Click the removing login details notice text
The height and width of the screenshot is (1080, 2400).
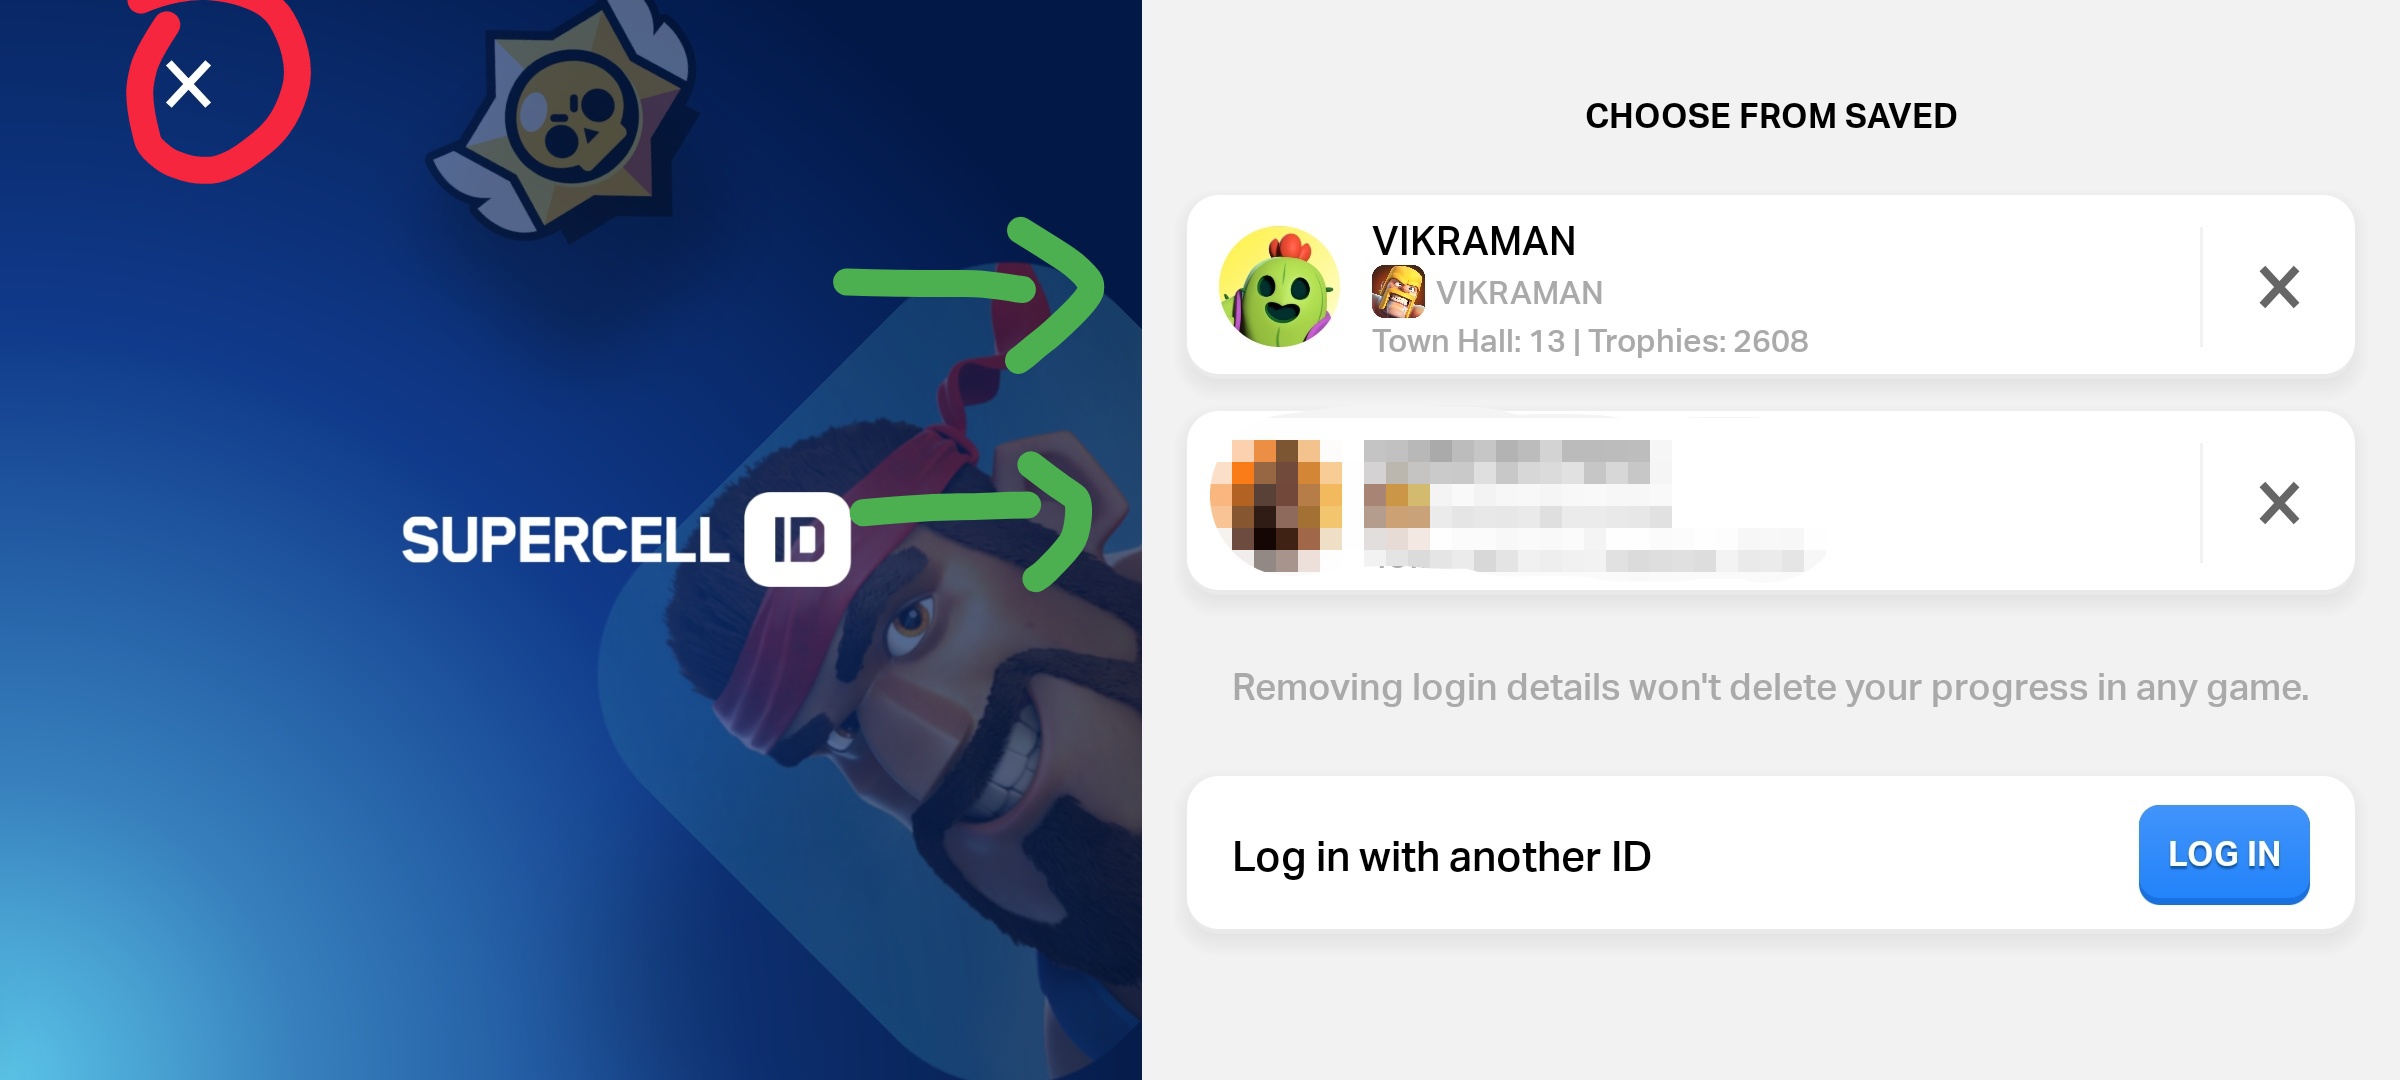[x=1770, y=688]
